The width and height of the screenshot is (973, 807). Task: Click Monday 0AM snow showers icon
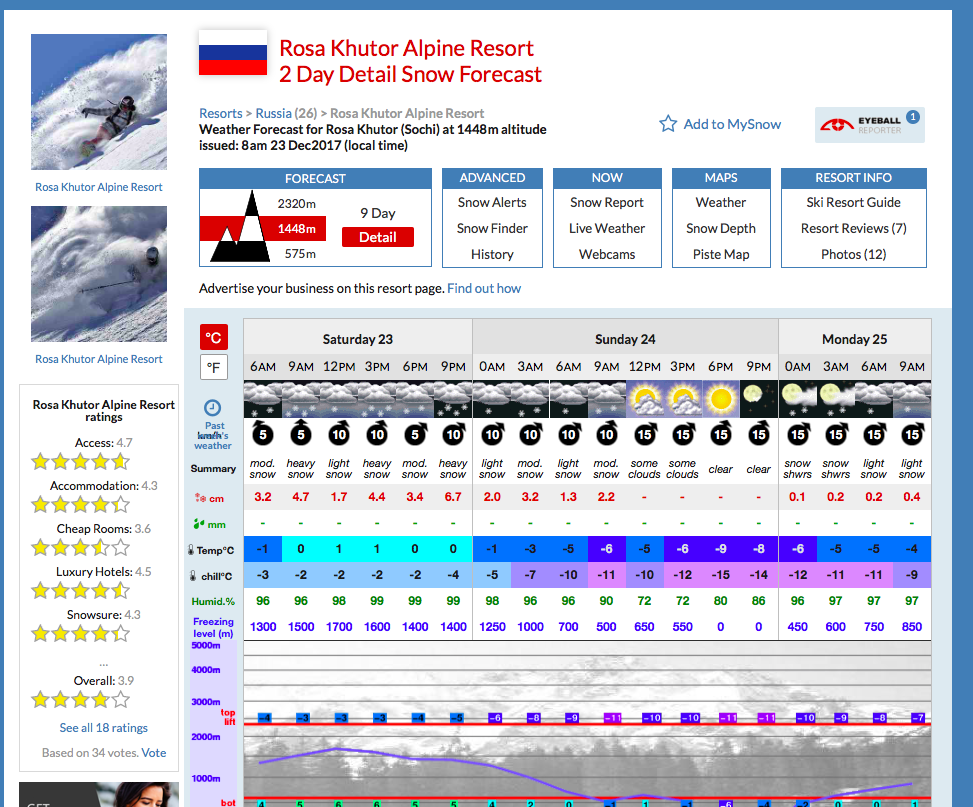[x=797, y=399]
